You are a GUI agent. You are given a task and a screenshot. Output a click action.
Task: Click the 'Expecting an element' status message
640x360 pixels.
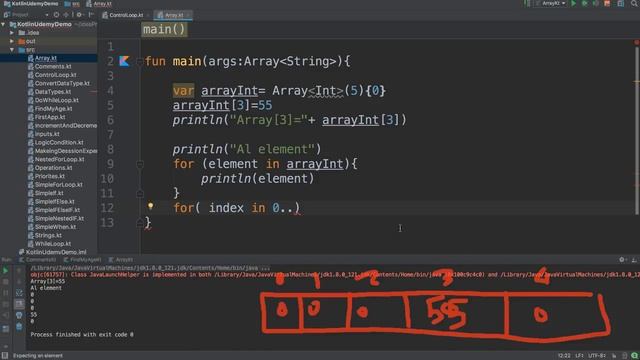pyautogui.click(x=38, y=356)
